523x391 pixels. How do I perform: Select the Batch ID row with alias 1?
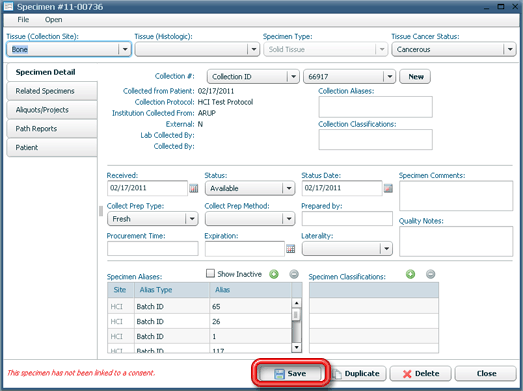(199, 336)
